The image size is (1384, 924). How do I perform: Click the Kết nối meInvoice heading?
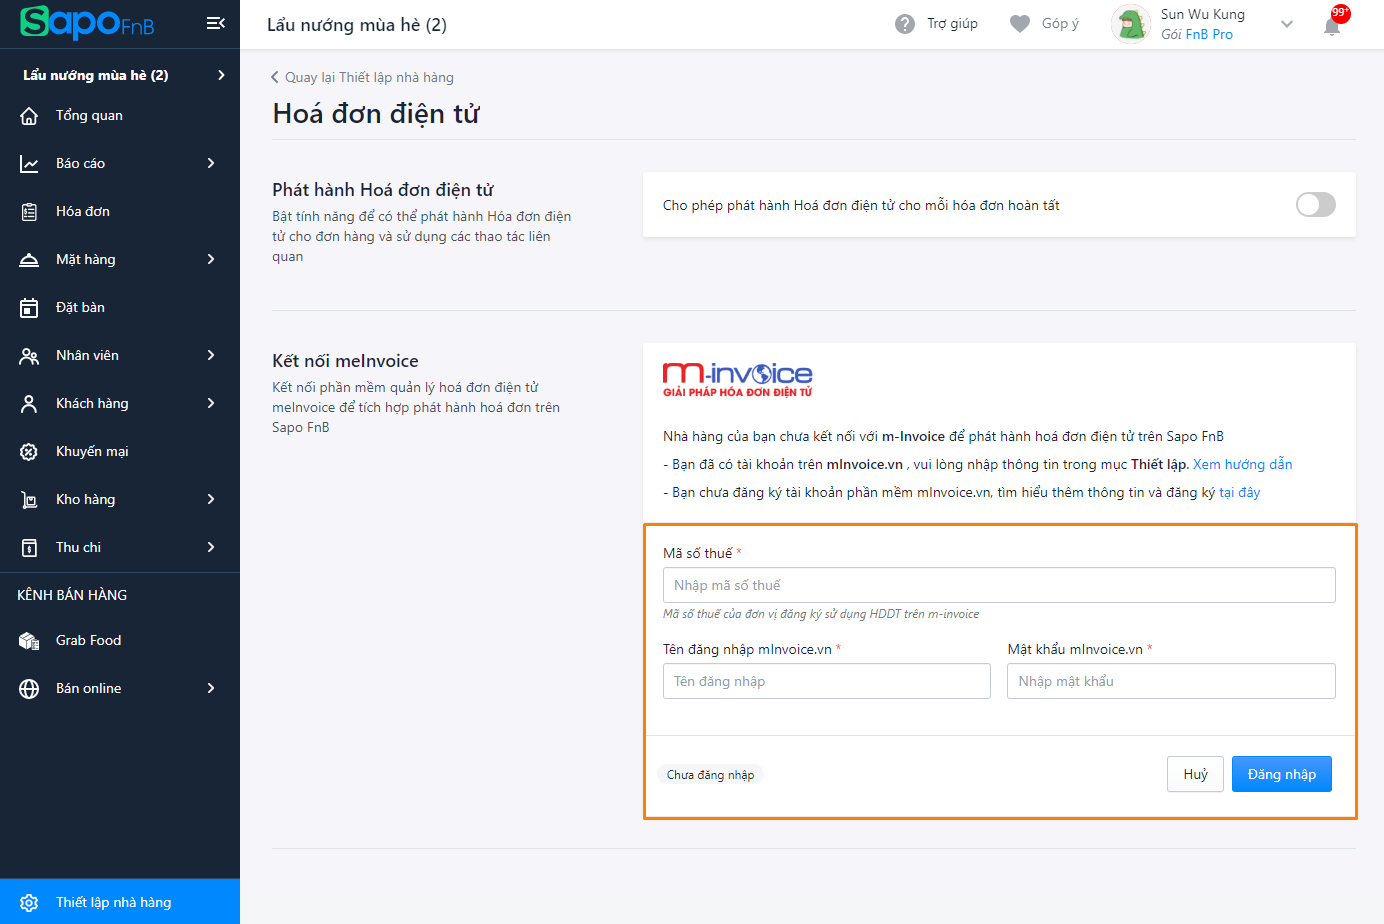tap(345, 361)
